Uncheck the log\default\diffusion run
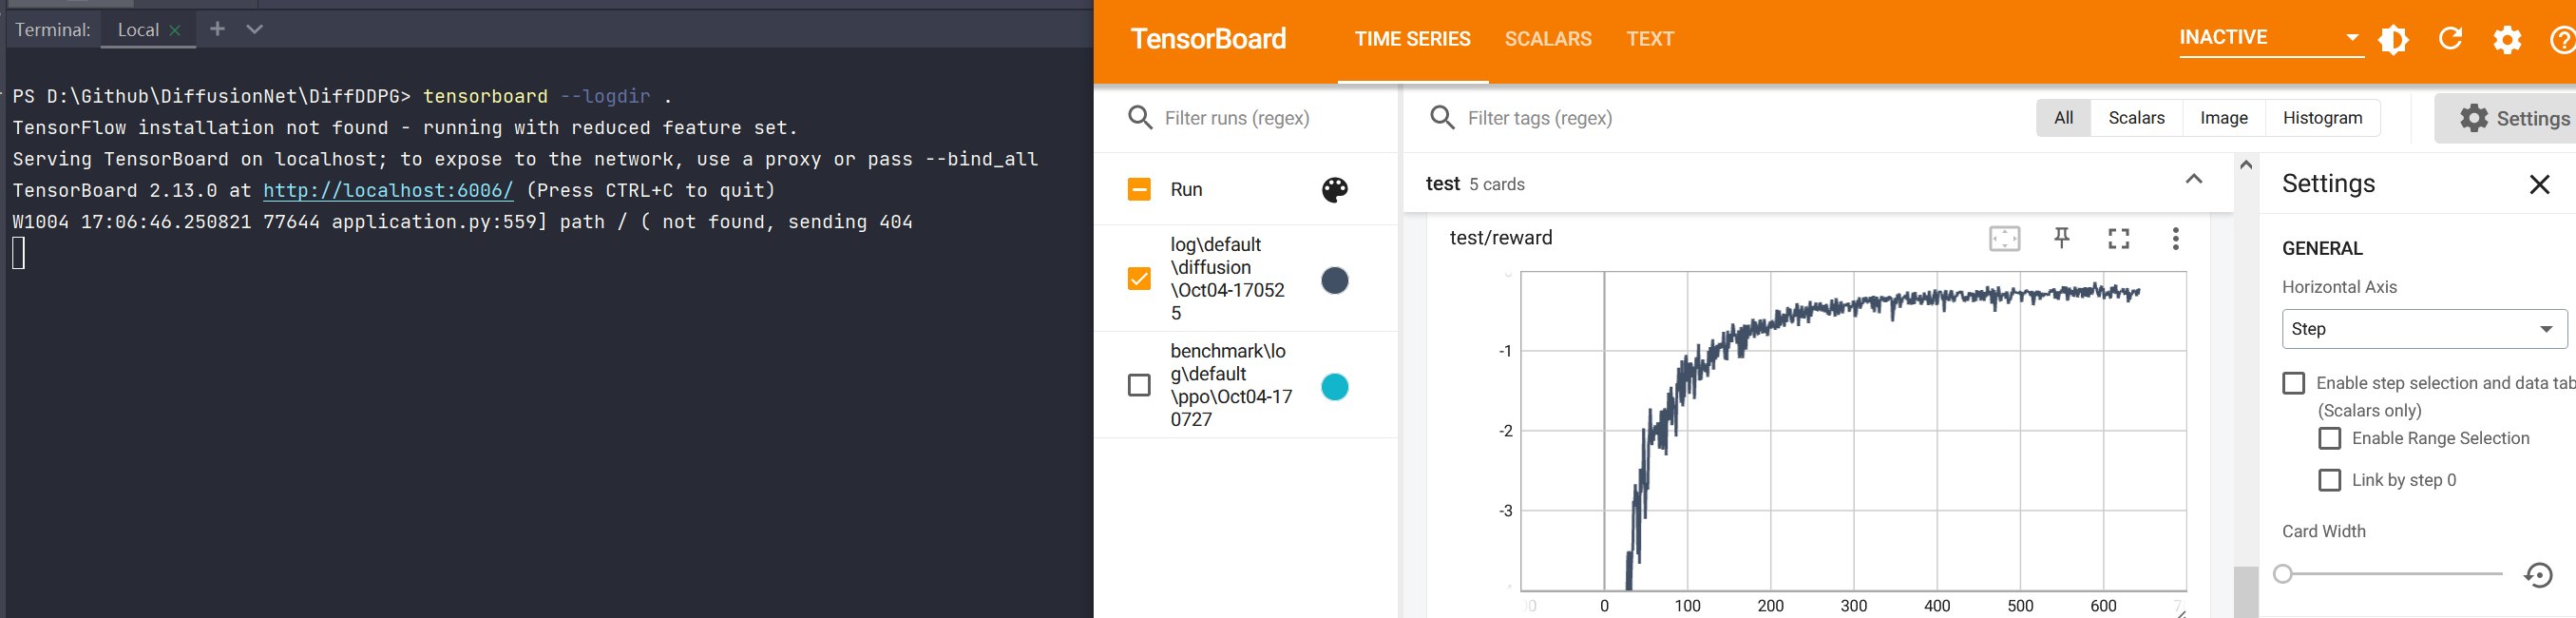Image resolution: width=2576 pixels, height=618 pixels. click(x=1139, y=278)
